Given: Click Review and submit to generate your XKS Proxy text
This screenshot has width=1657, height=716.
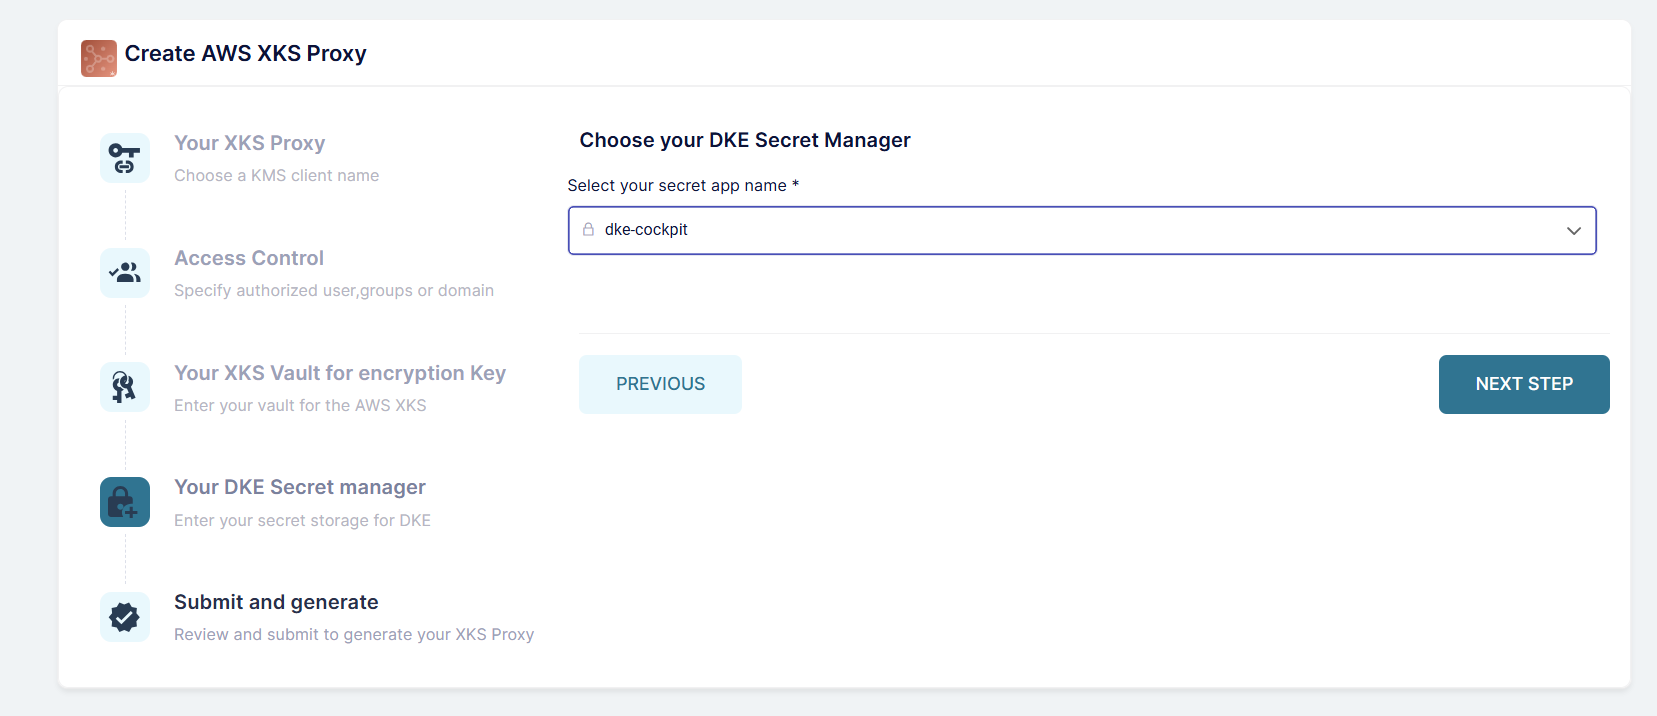Looking at the screenshot, I should point(354,634).
